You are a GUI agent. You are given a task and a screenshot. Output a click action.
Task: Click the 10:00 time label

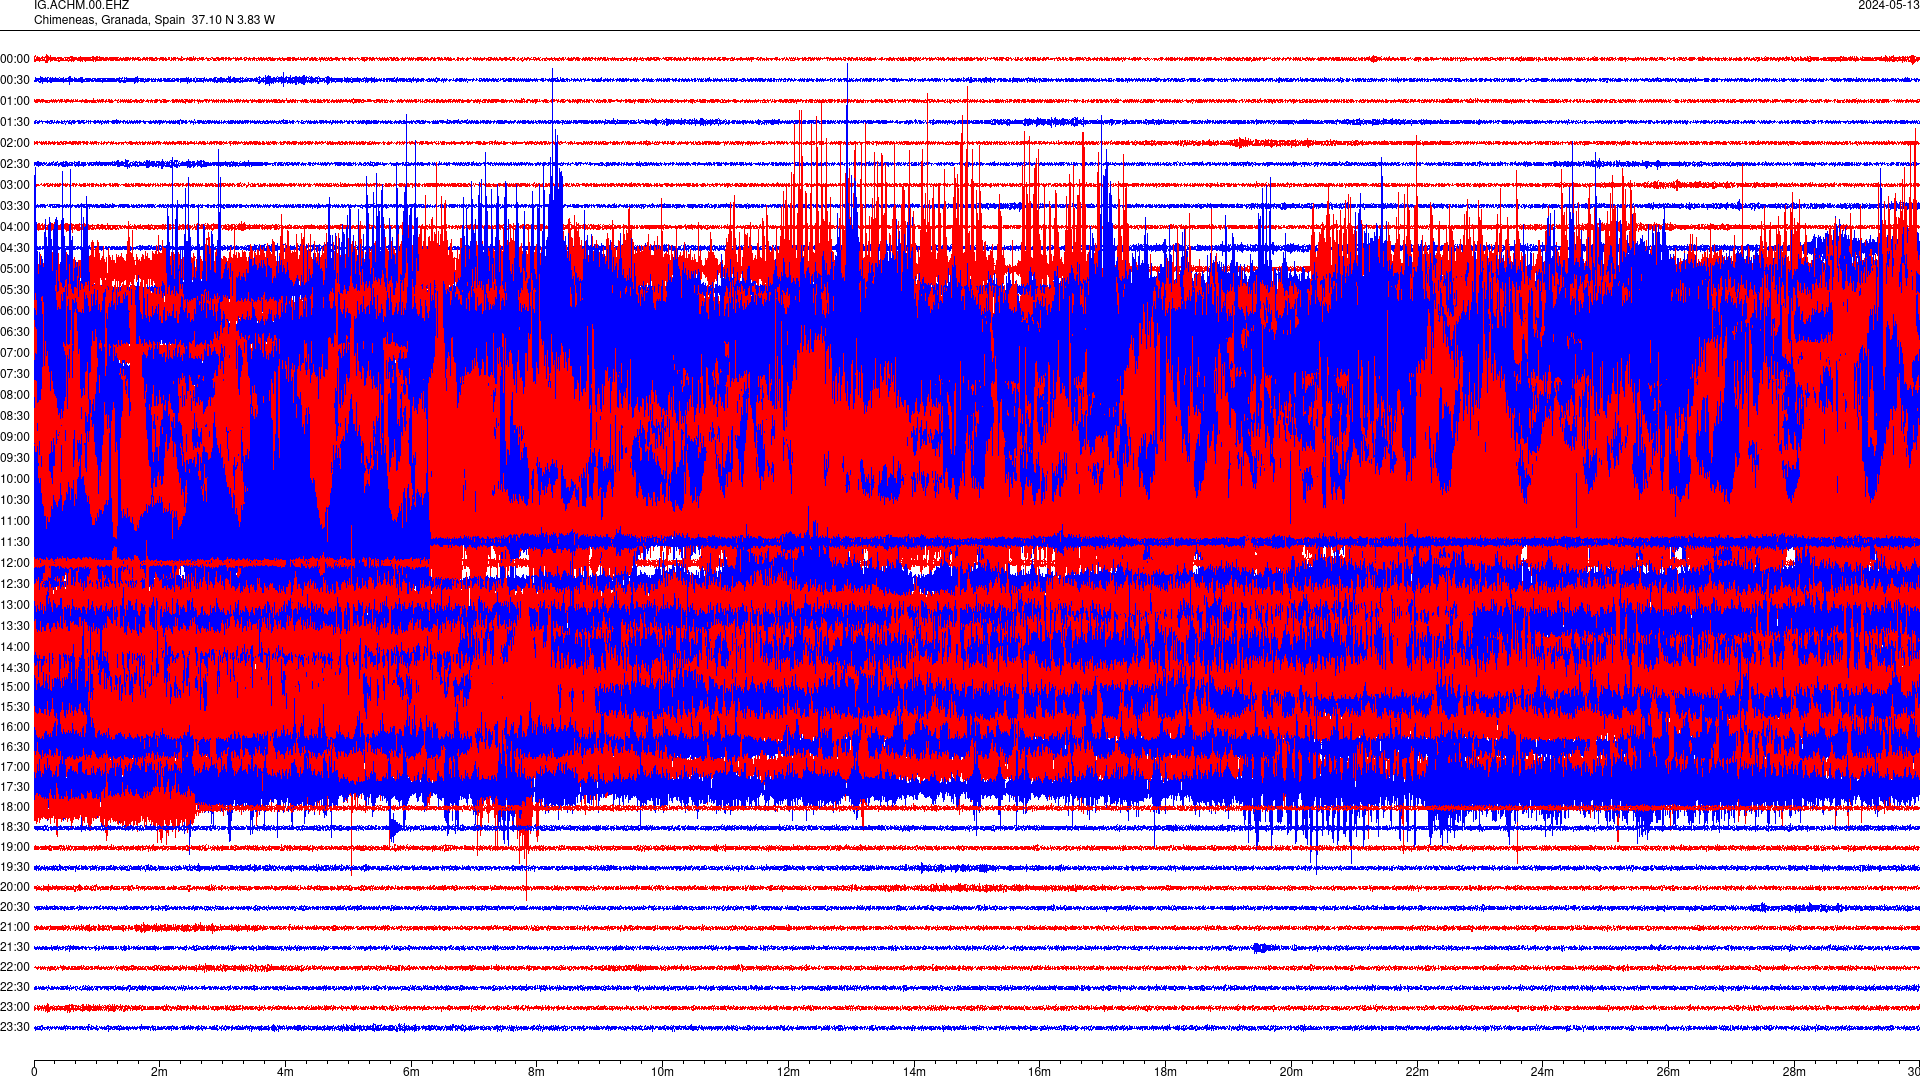(x=15, y=479)
